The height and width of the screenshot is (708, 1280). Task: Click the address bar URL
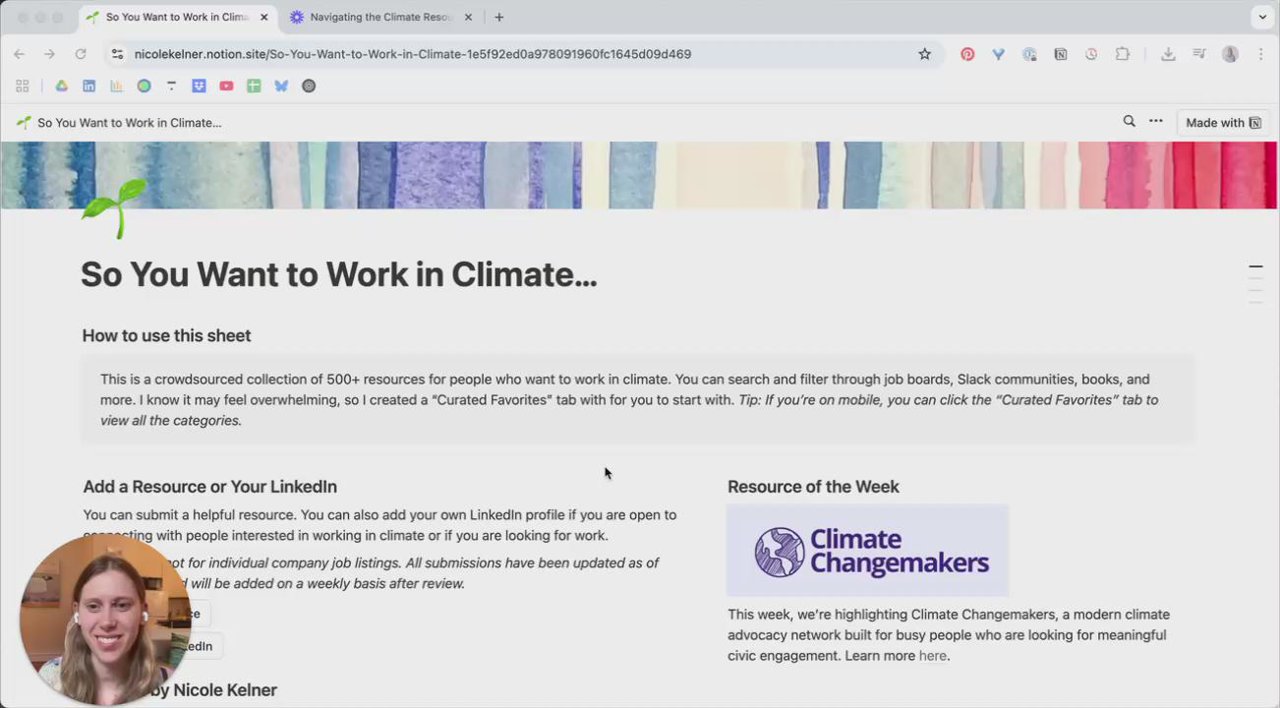tap(413, 54)
